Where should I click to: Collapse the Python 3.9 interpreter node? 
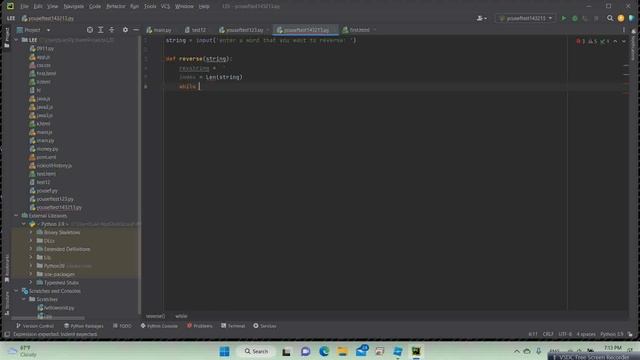click(24, 224)
